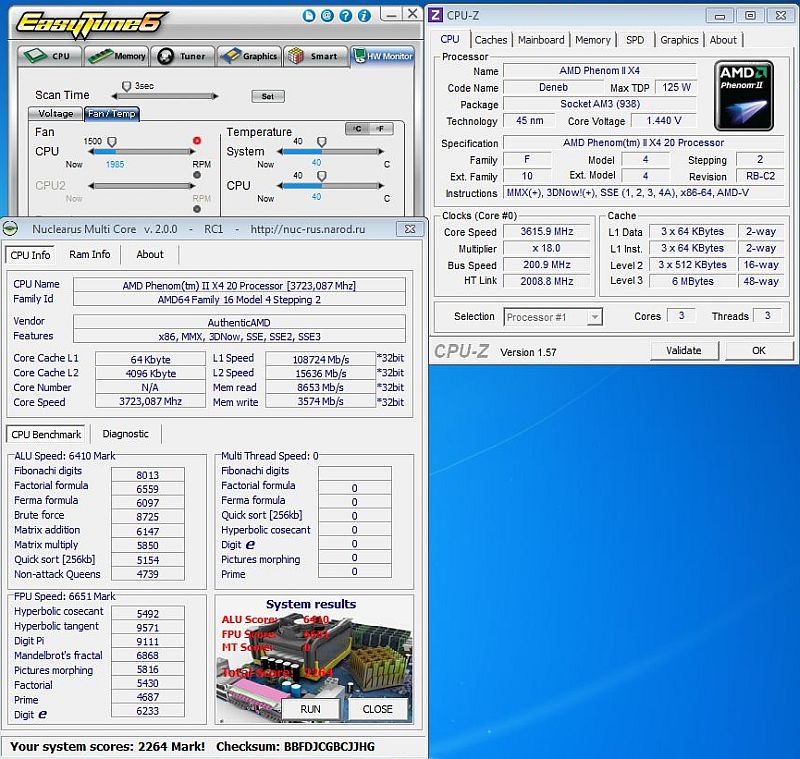Click right arrow of CPU temperature slider
This screenshot has height=759, width=800.
(381, 186)
